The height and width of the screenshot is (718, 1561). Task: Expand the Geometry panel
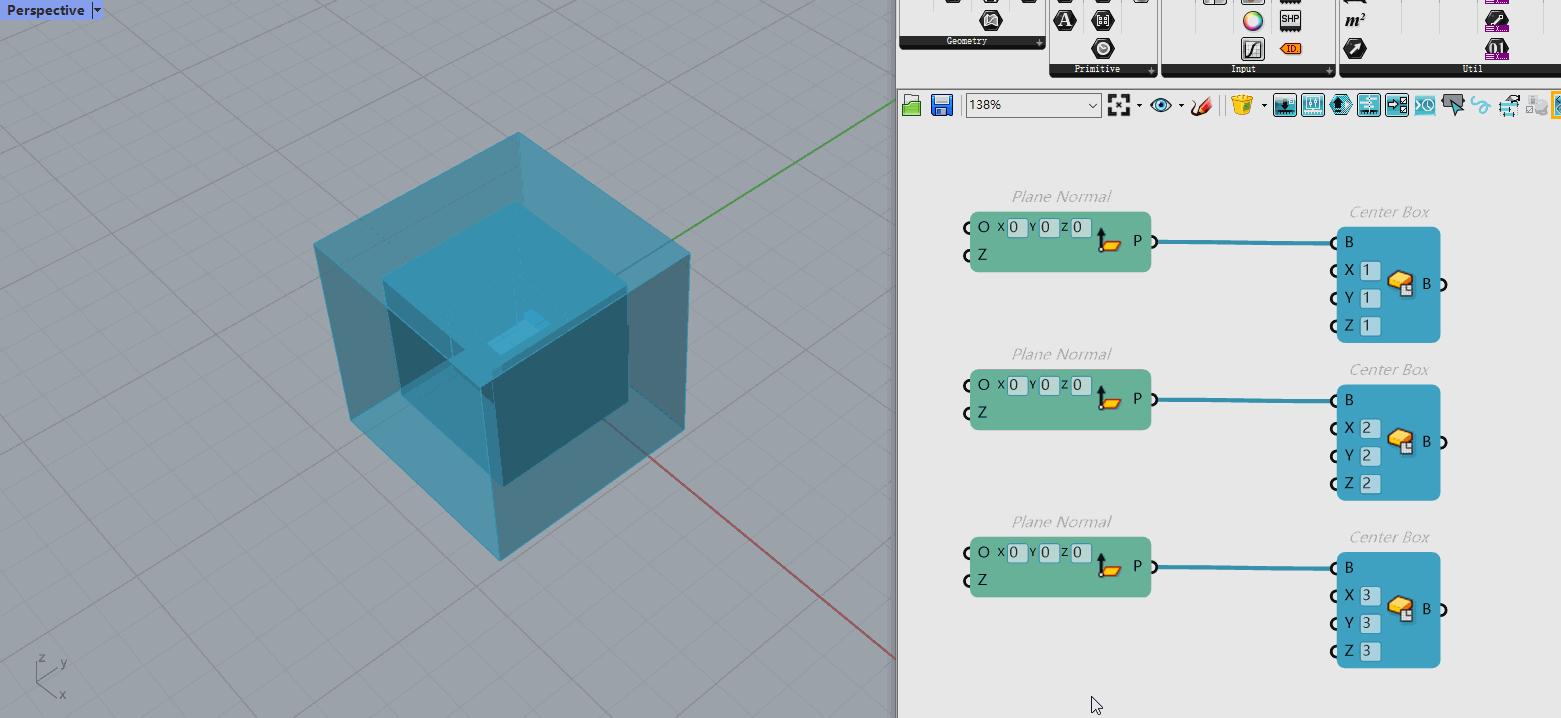tap(1040, 42)
